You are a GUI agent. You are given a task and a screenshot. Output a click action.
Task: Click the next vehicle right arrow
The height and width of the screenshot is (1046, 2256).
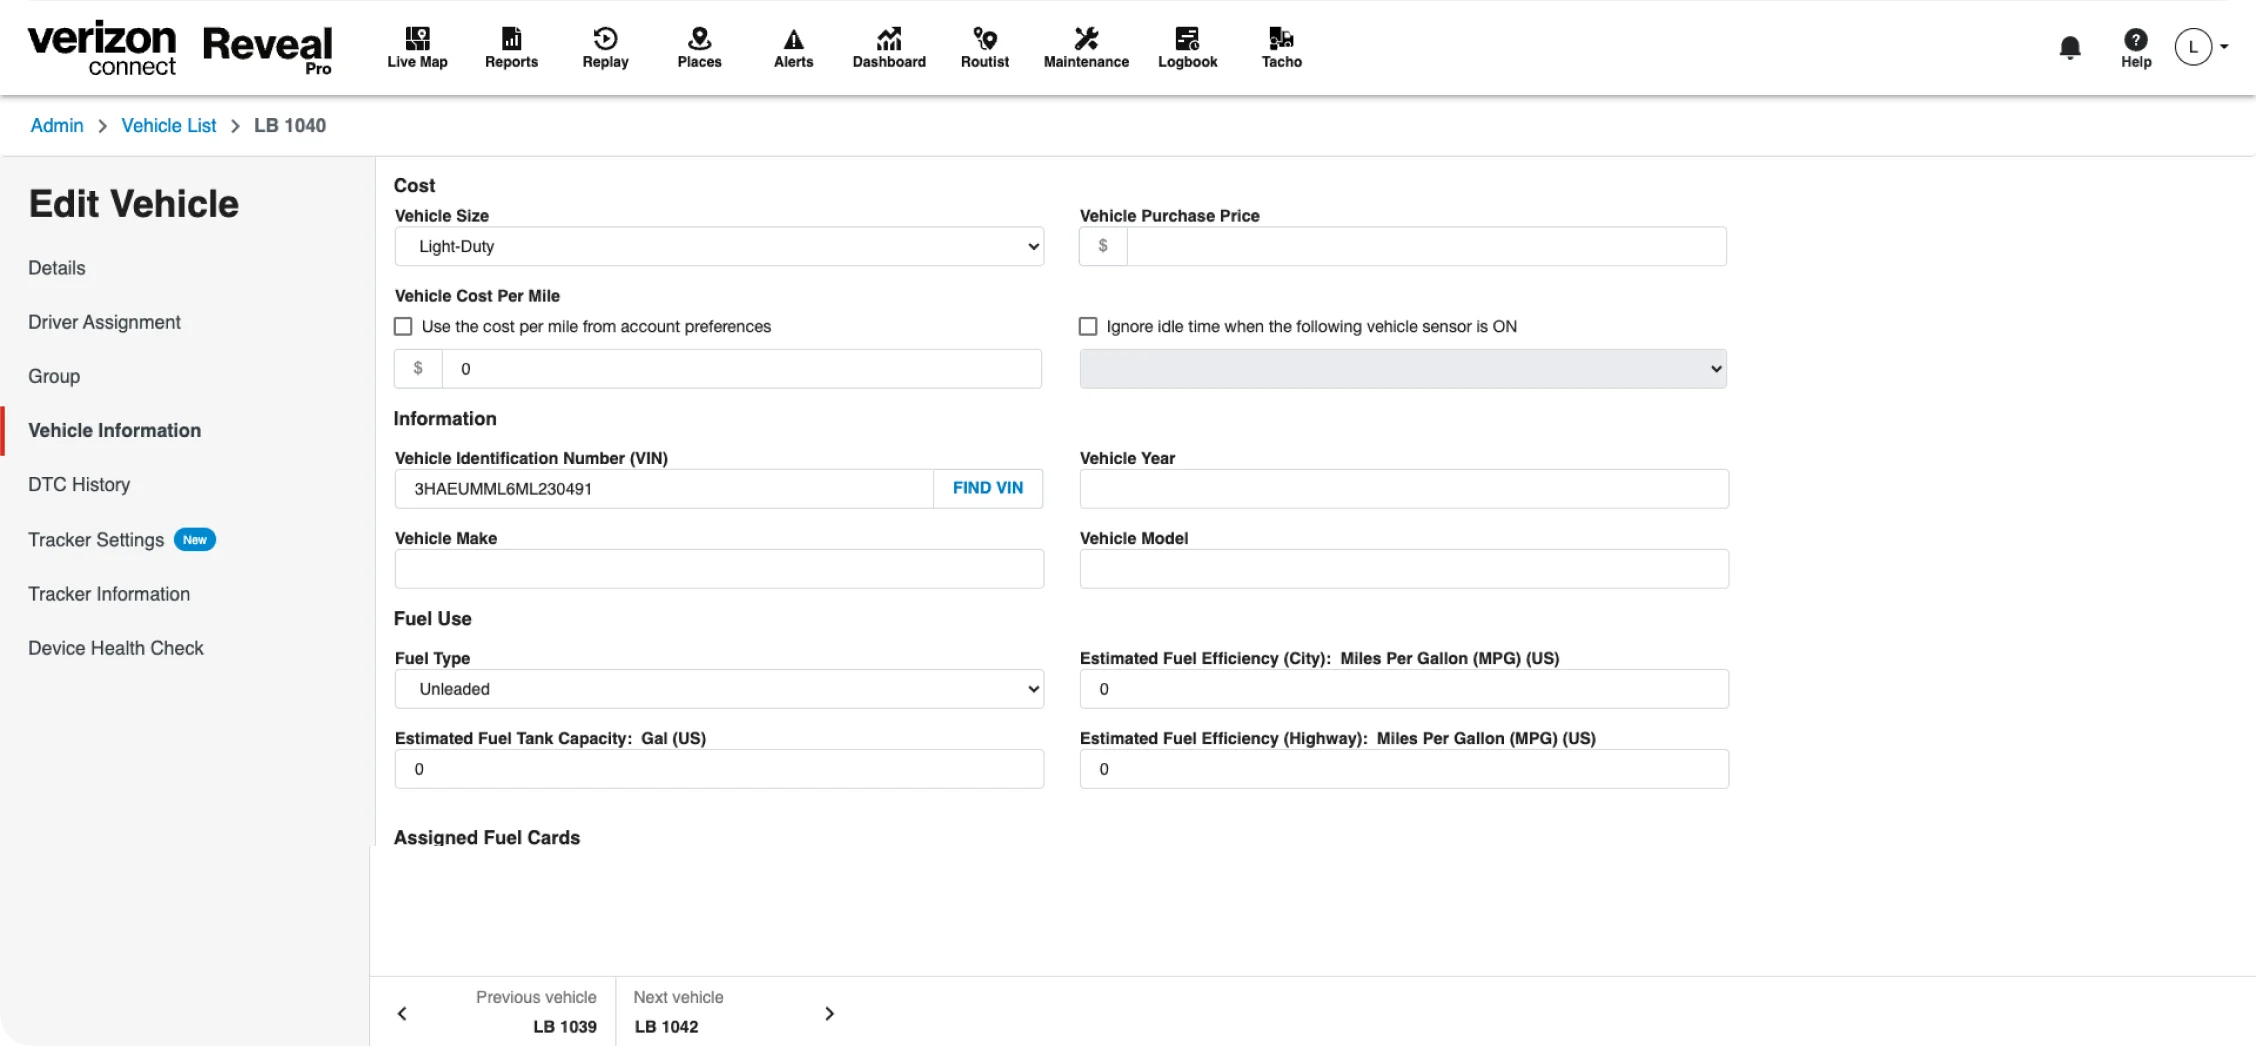[x=829, y=1013]
